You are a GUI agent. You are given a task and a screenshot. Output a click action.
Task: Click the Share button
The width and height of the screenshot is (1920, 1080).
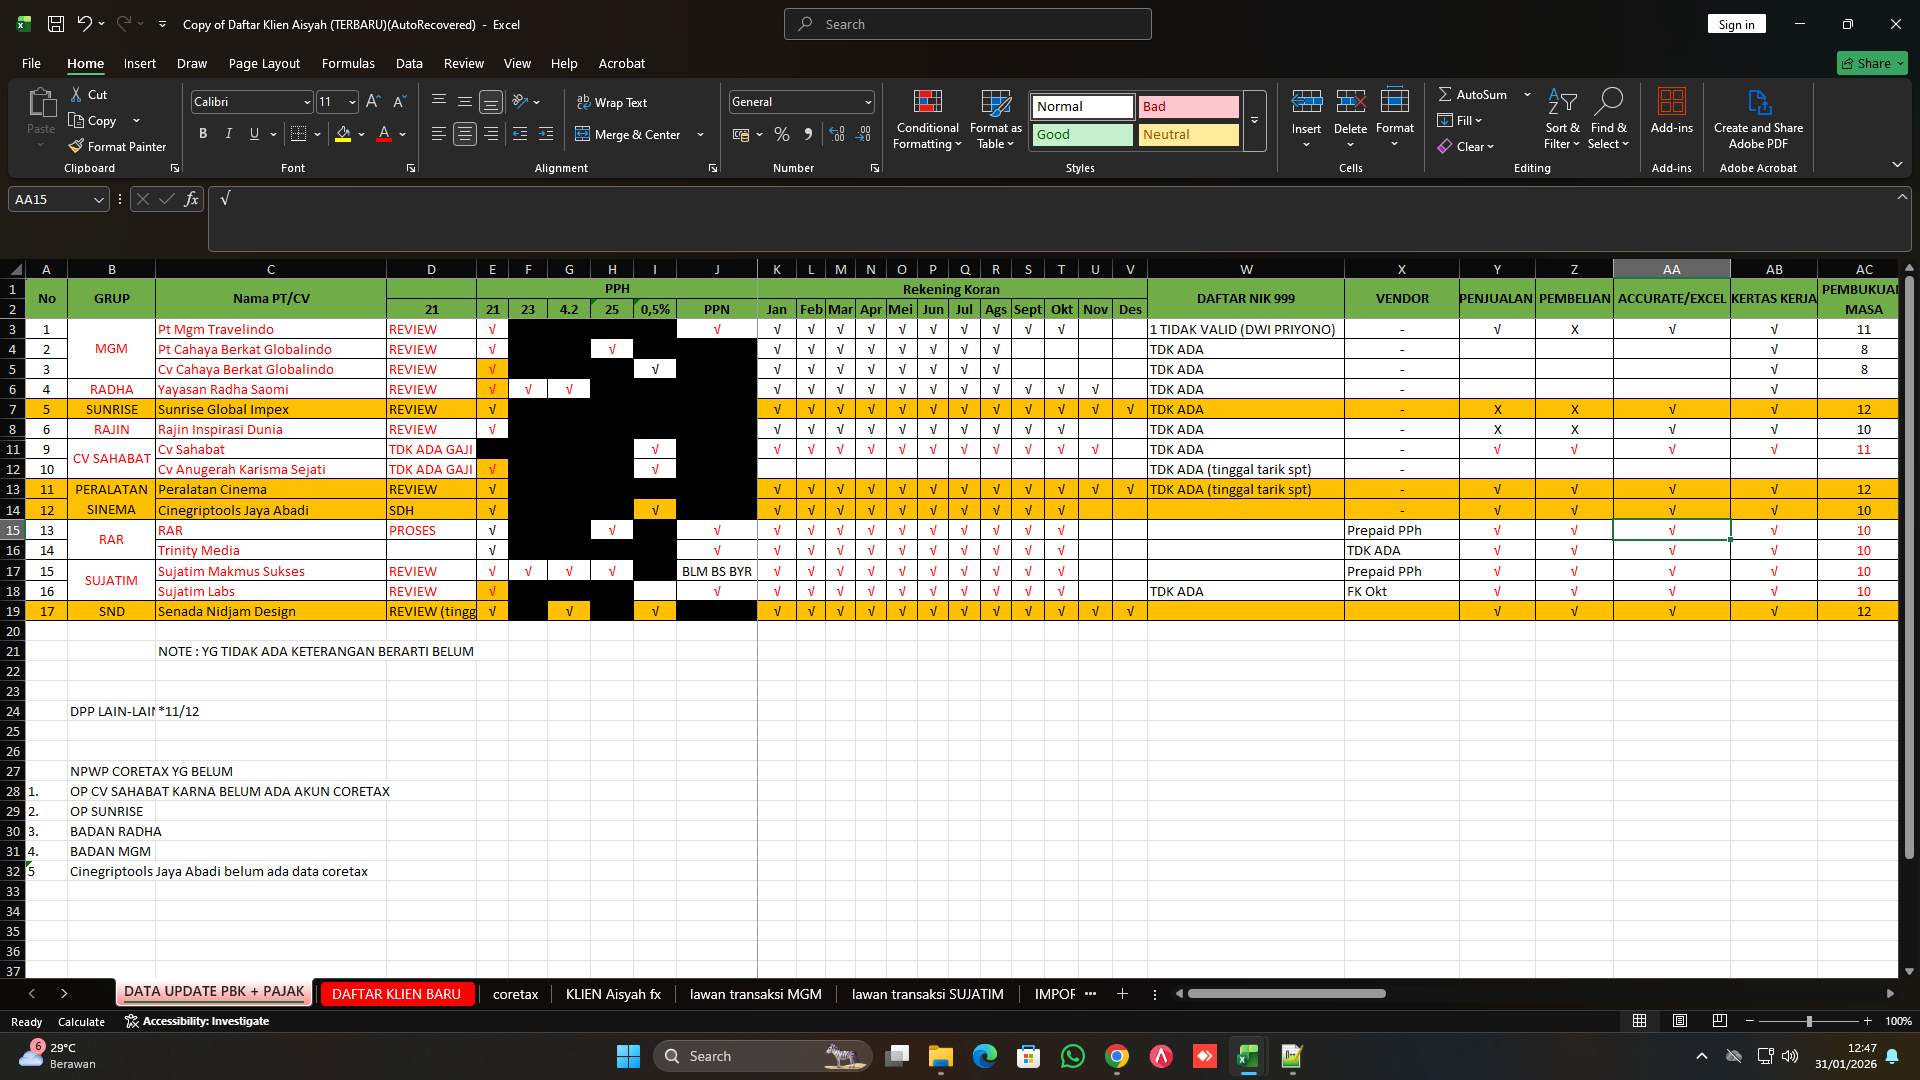1871,62
